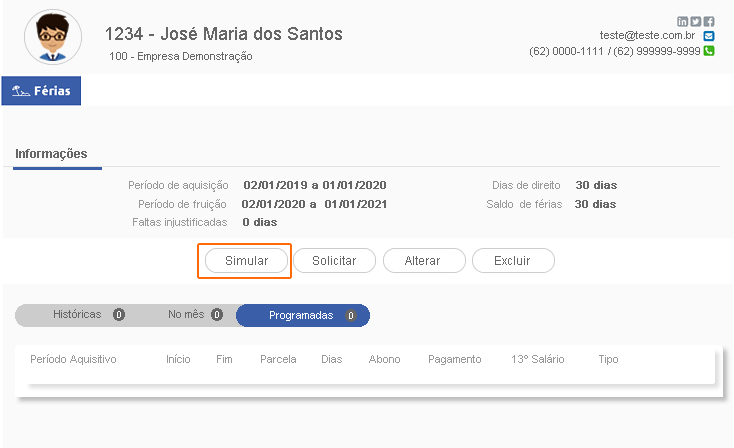Open the LinkedIn profile icon
734x448 pixels.
click(683, 22)
